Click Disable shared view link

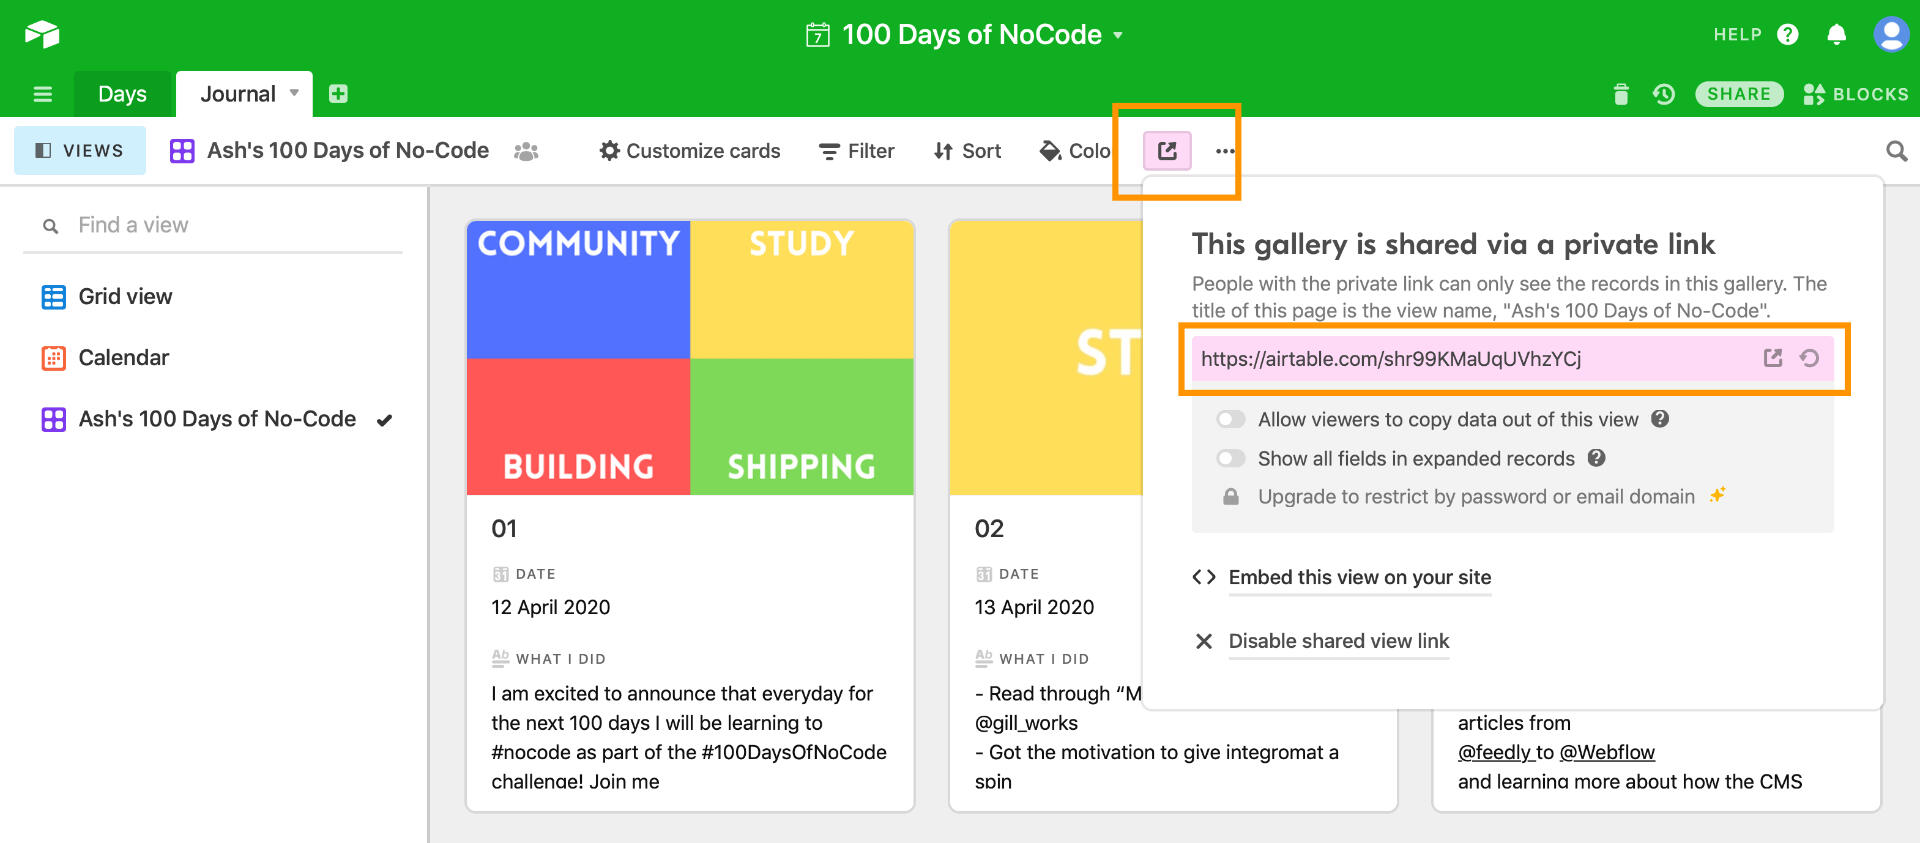(1338, 641)
